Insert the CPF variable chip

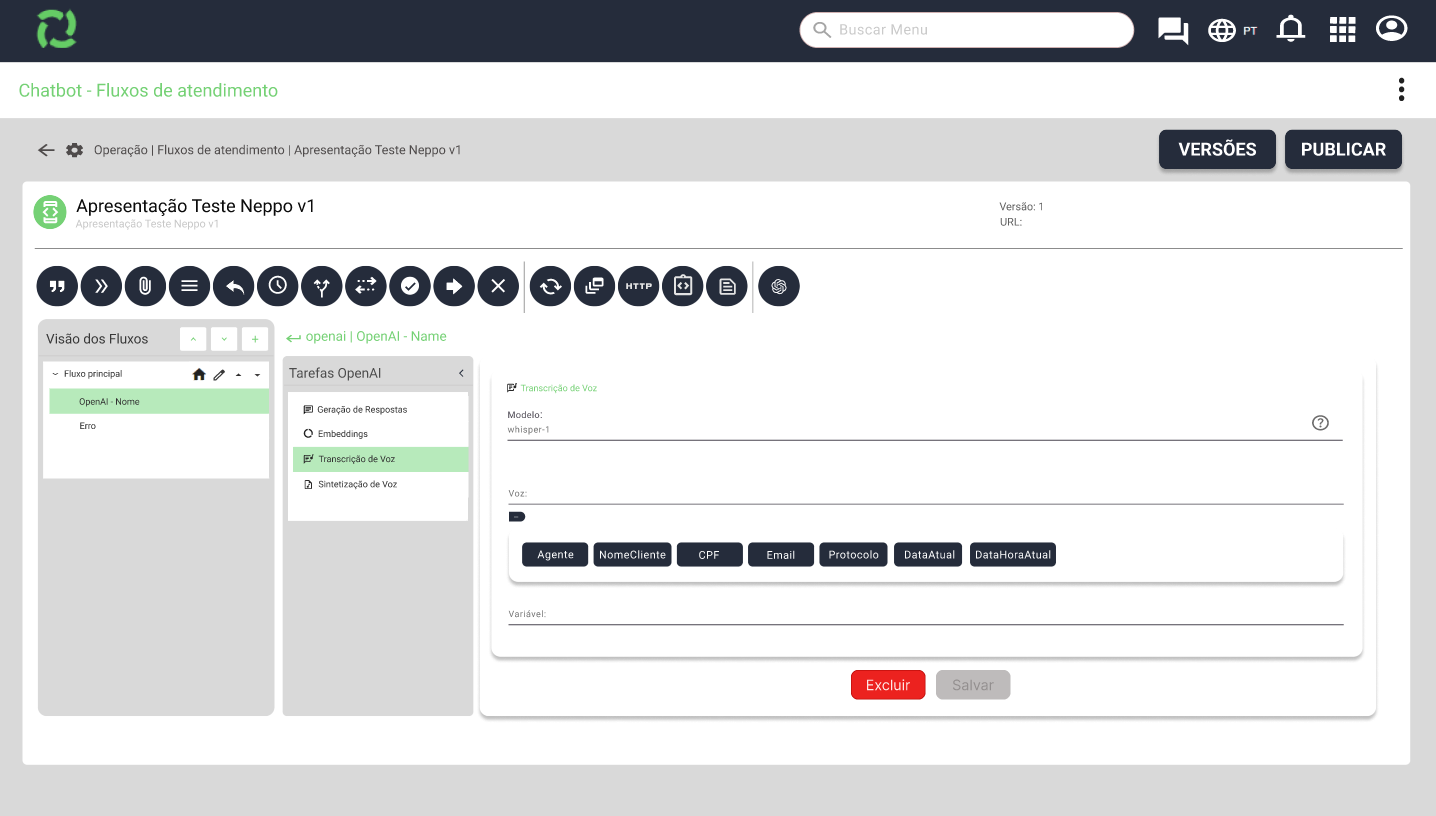click(x=709, y=555)
